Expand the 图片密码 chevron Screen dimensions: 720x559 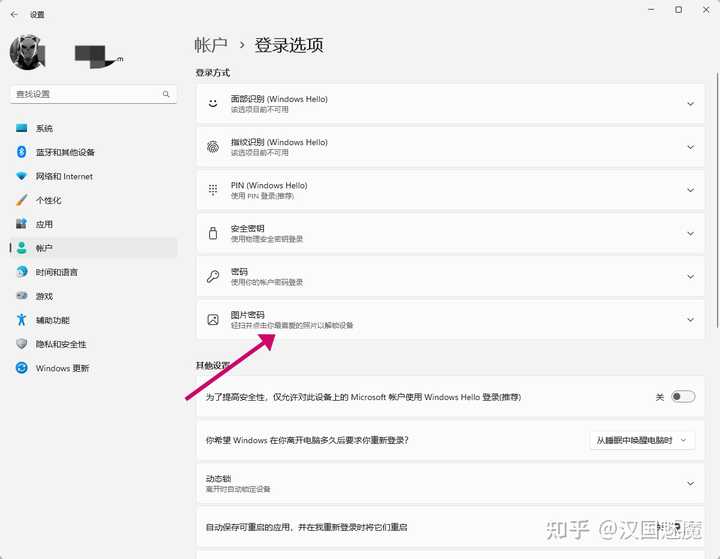[x=690, y=320]
